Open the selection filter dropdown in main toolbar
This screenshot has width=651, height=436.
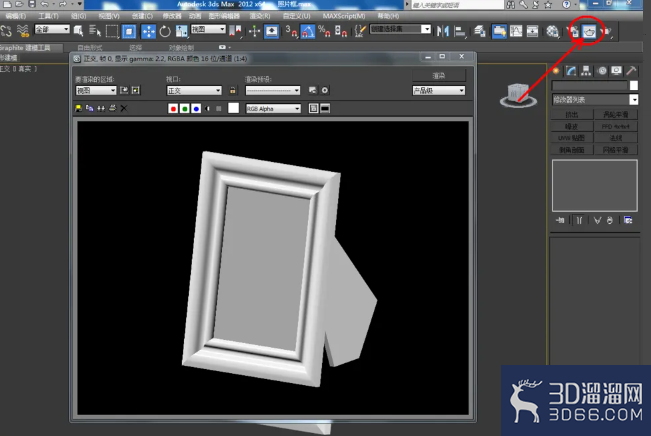coord(52,29)
